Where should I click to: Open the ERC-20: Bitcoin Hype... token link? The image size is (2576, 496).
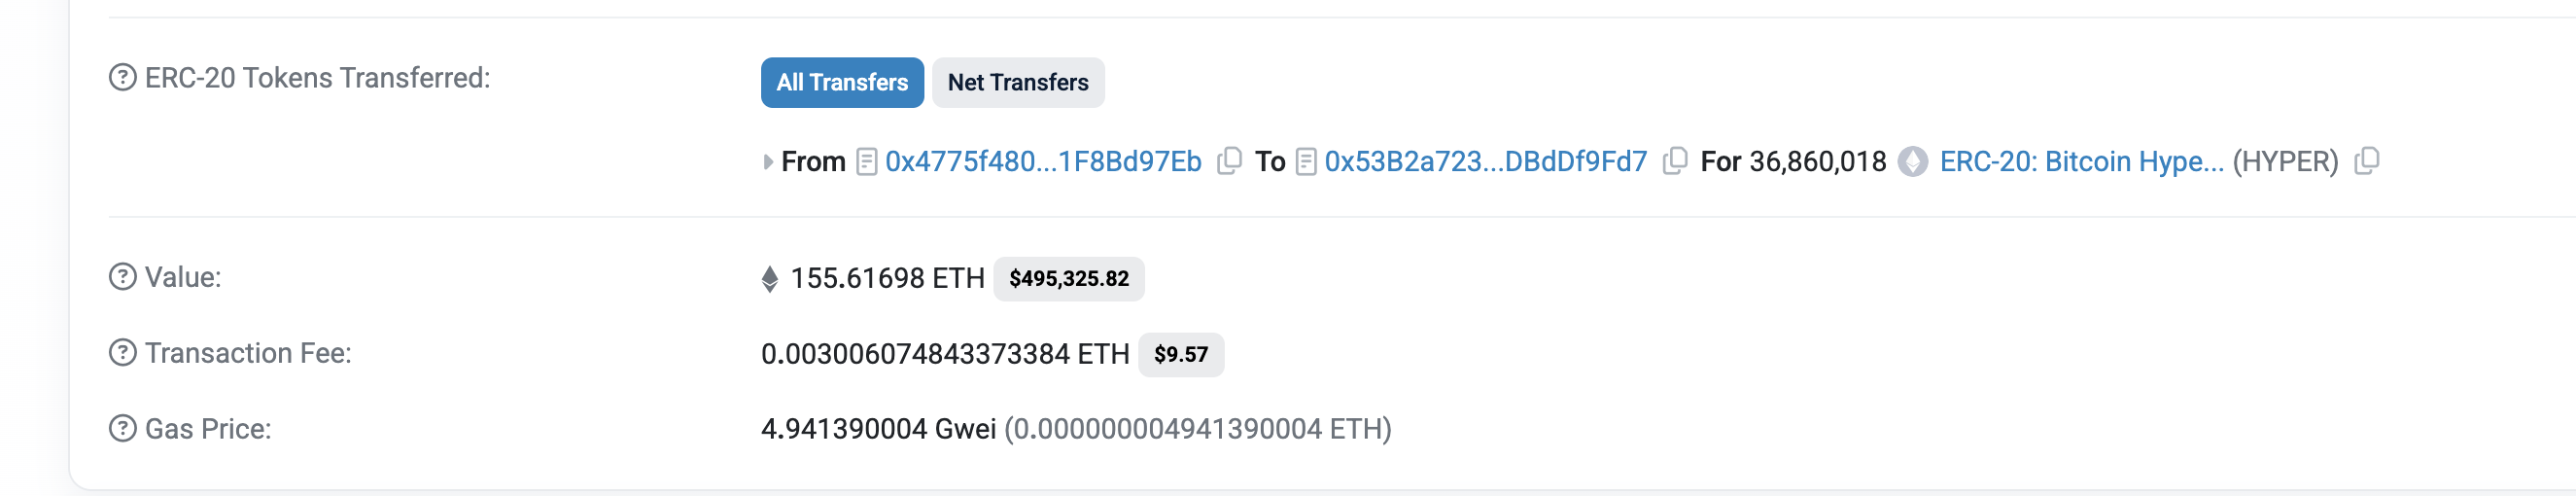click(x=2081, y=162)
